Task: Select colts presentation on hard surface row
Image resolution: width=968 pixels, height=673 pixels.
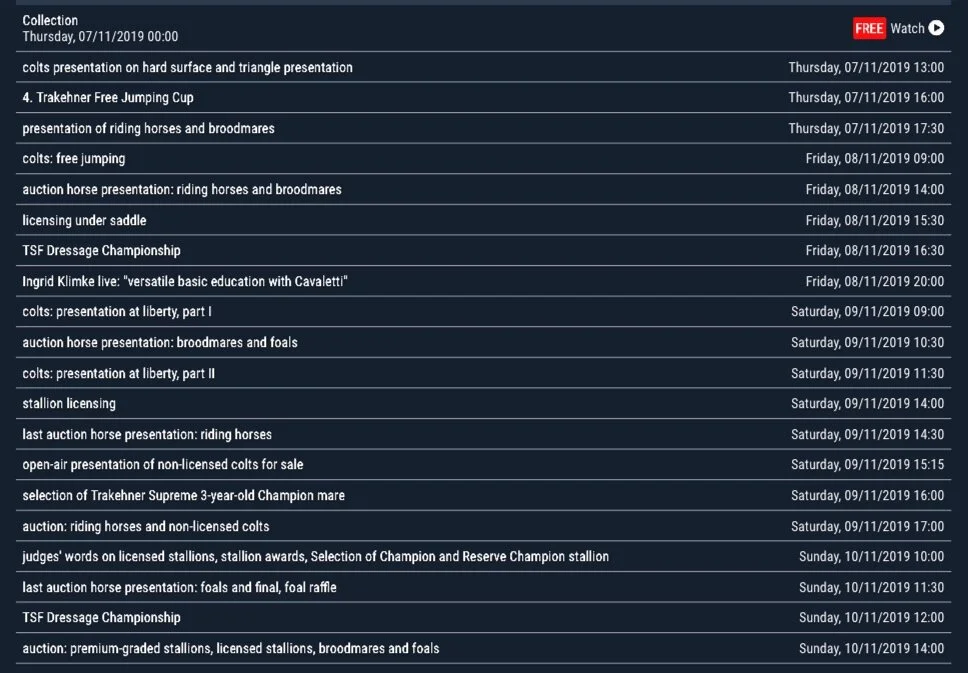Action: pos(483,67)
